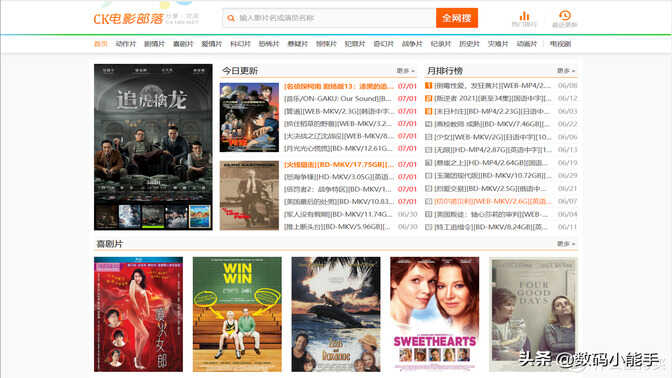The height and width of the screenshot is (378, 672).
Task: Click rank 3 badge in 月排行榜
Action: (428, 111)
